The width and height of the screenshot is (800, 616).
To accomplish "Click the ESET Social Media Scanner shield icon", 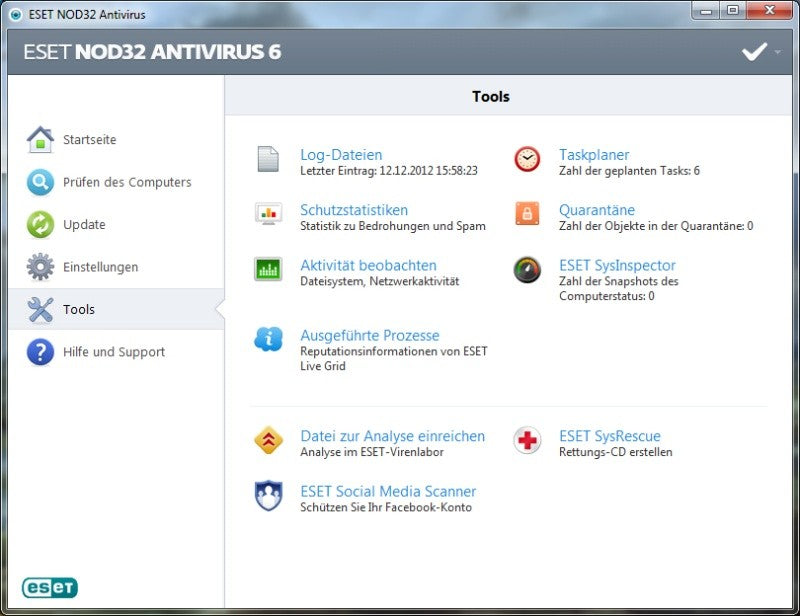I will 268,496.
